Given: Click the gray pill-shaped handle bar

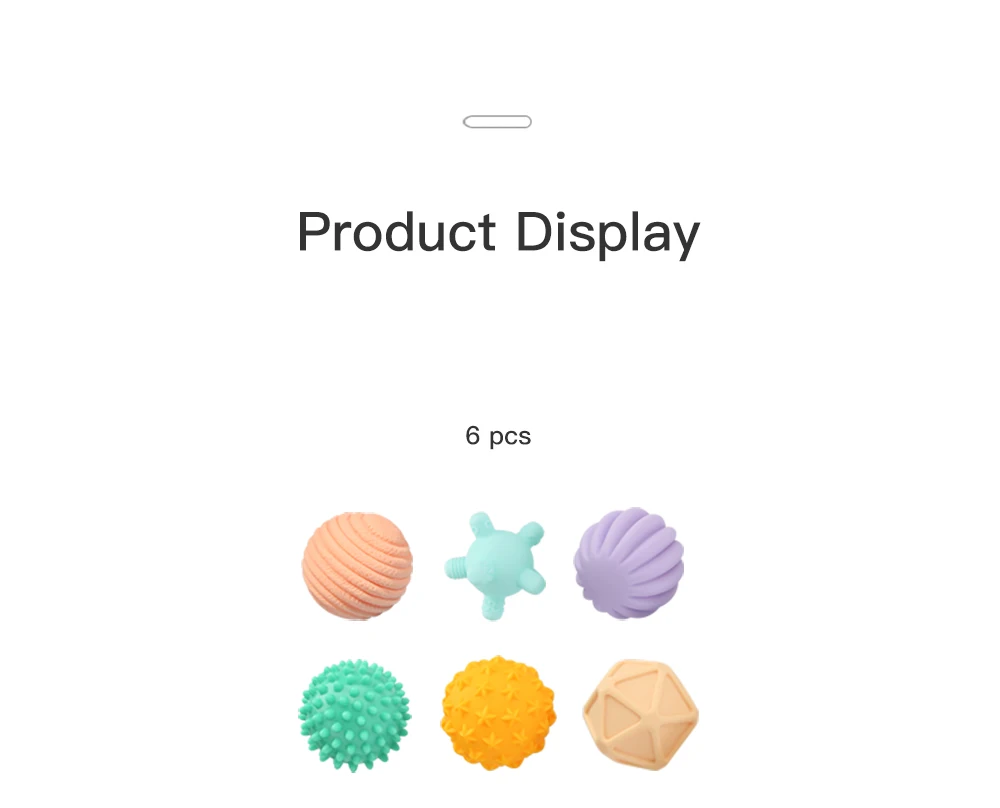Looking at the screenshot, I should (x=497, y=122).
